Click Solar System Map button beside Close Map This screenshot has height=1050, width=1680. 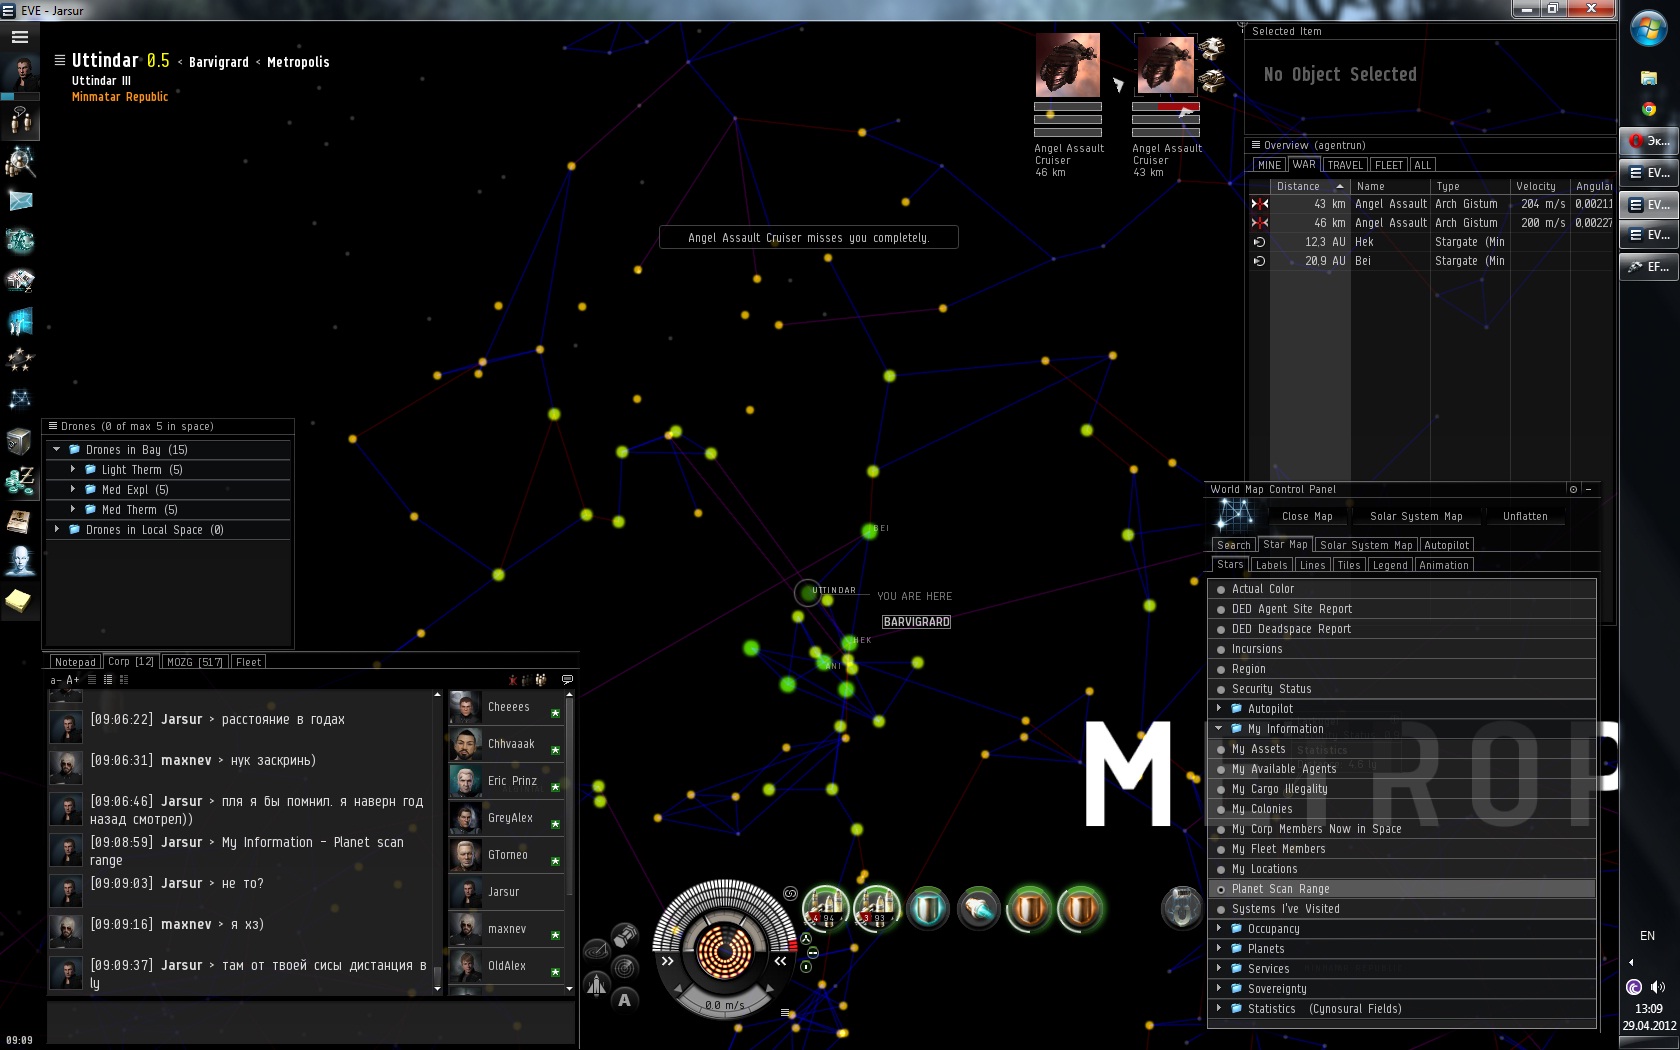coord(1416,517)
